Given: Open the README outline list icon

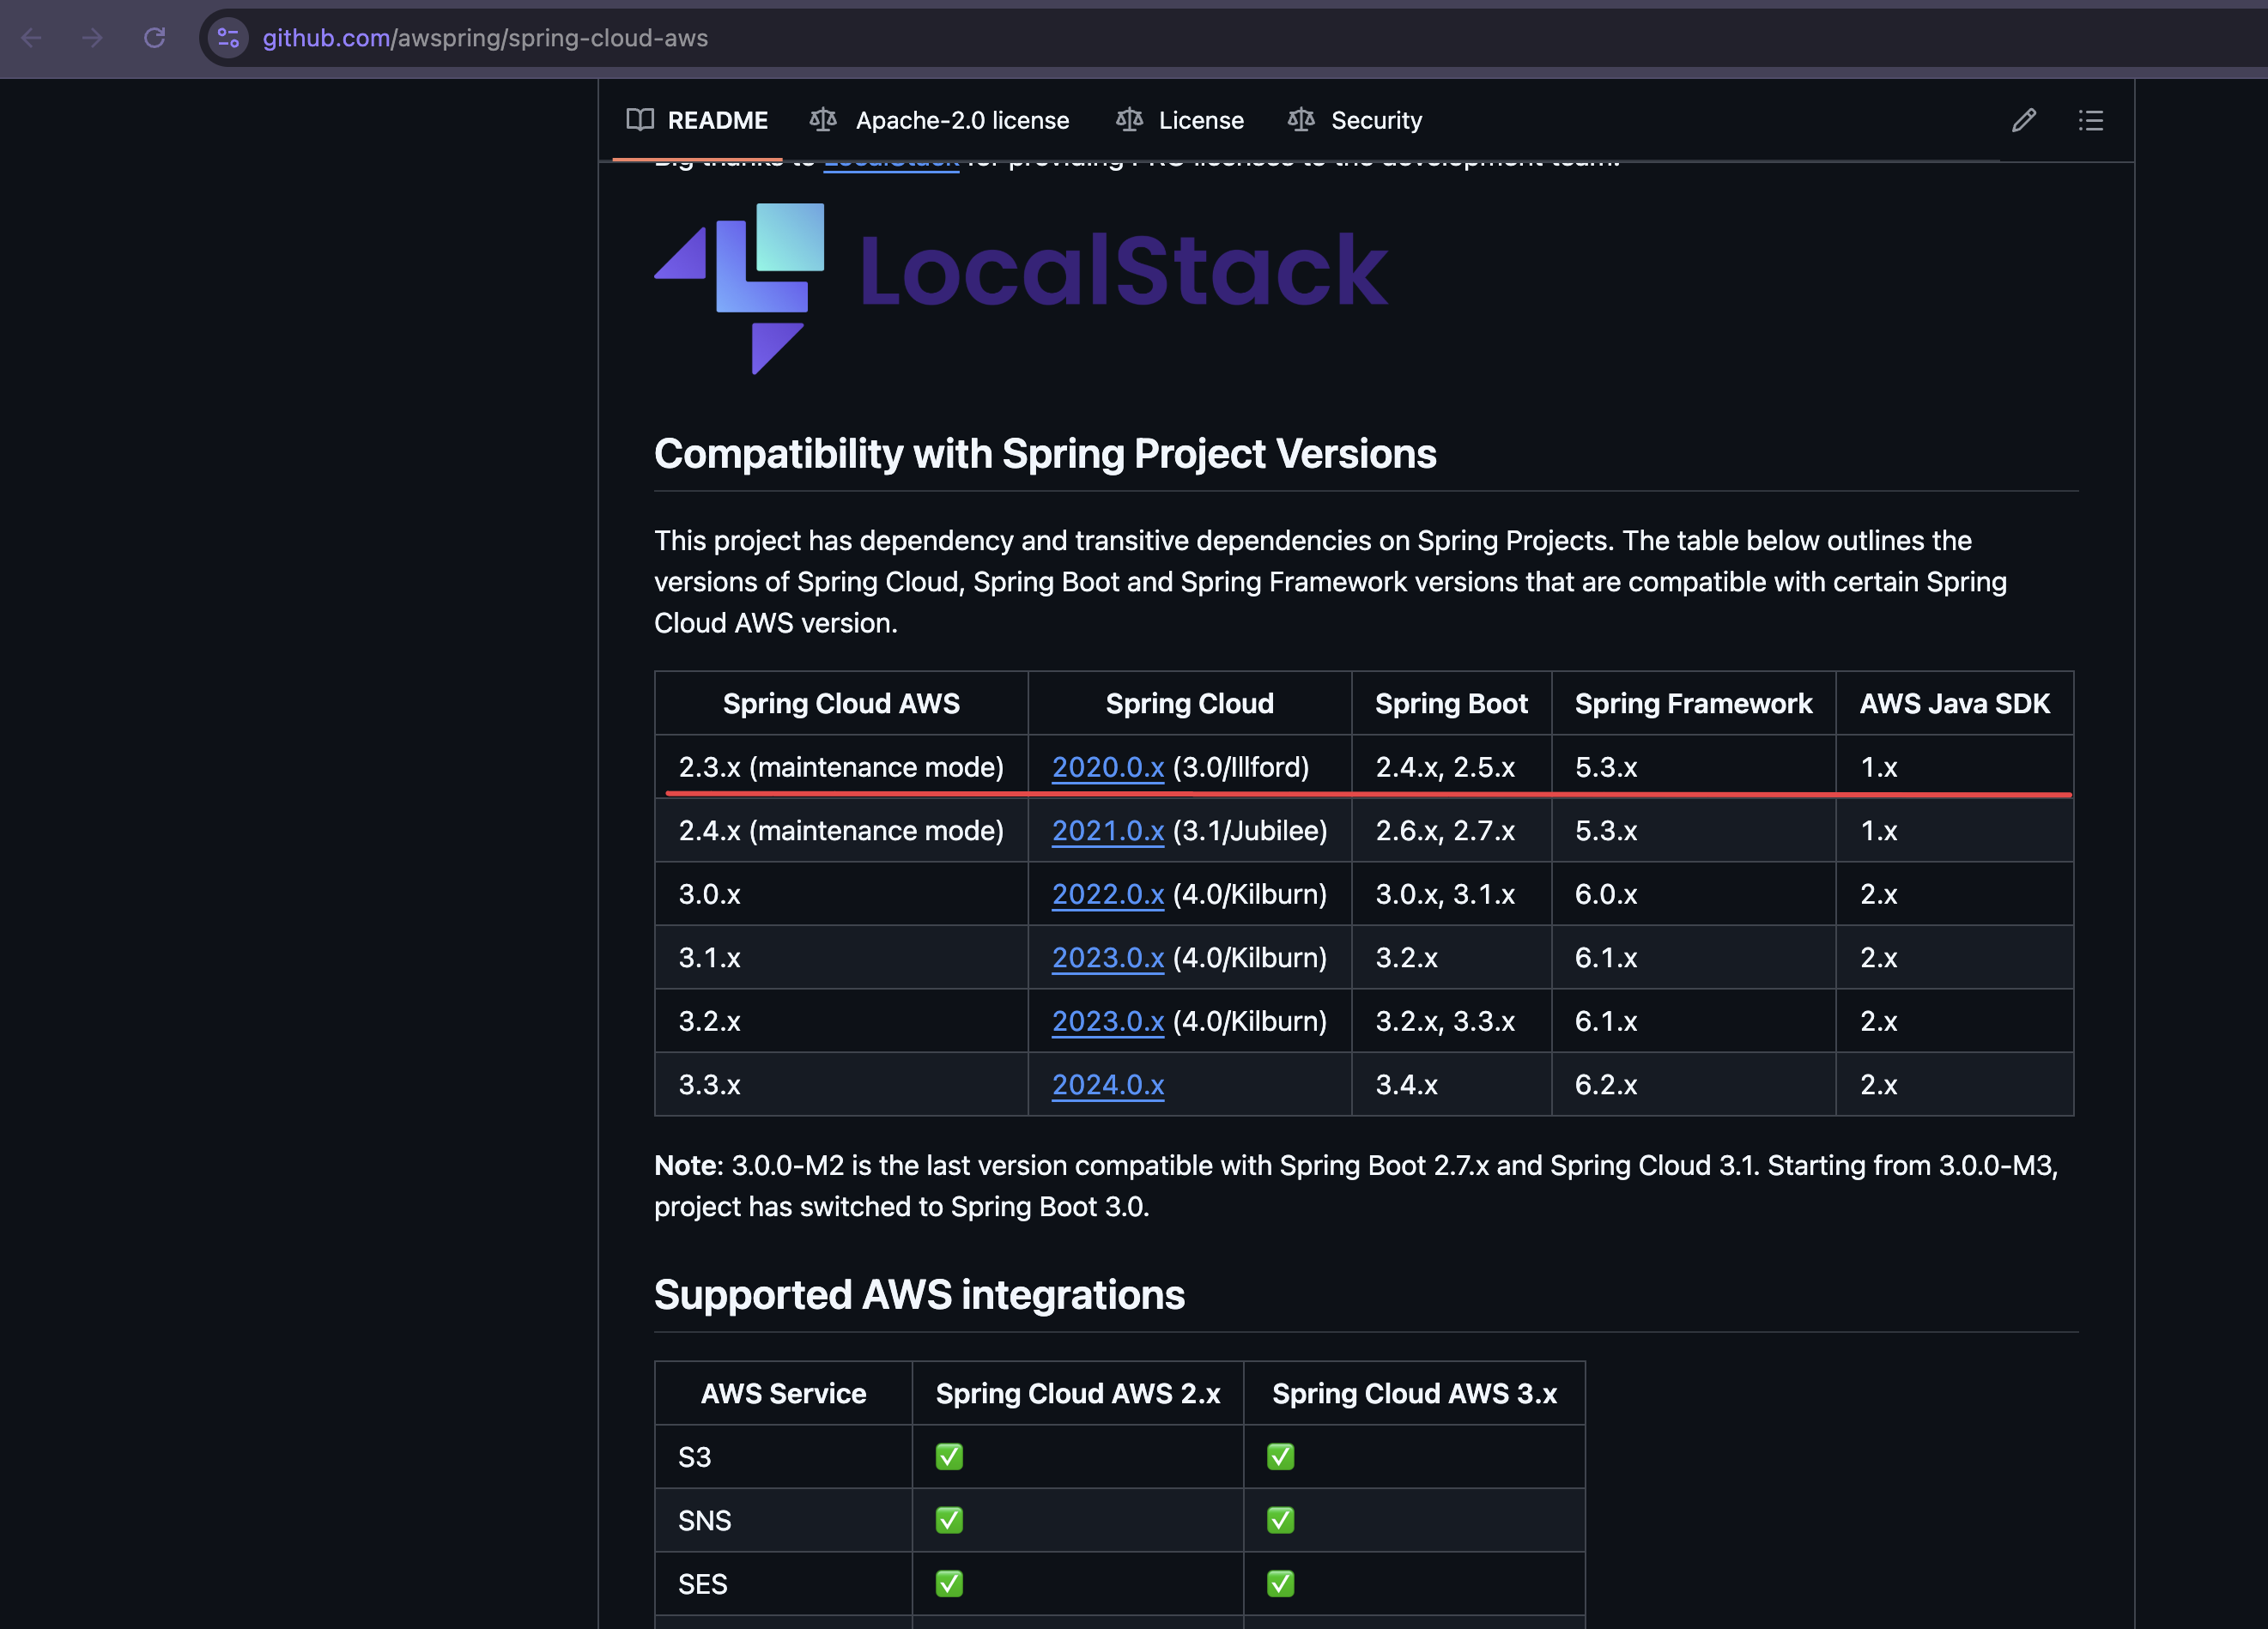Looking at the screenshot, I should pos(2090,120).
